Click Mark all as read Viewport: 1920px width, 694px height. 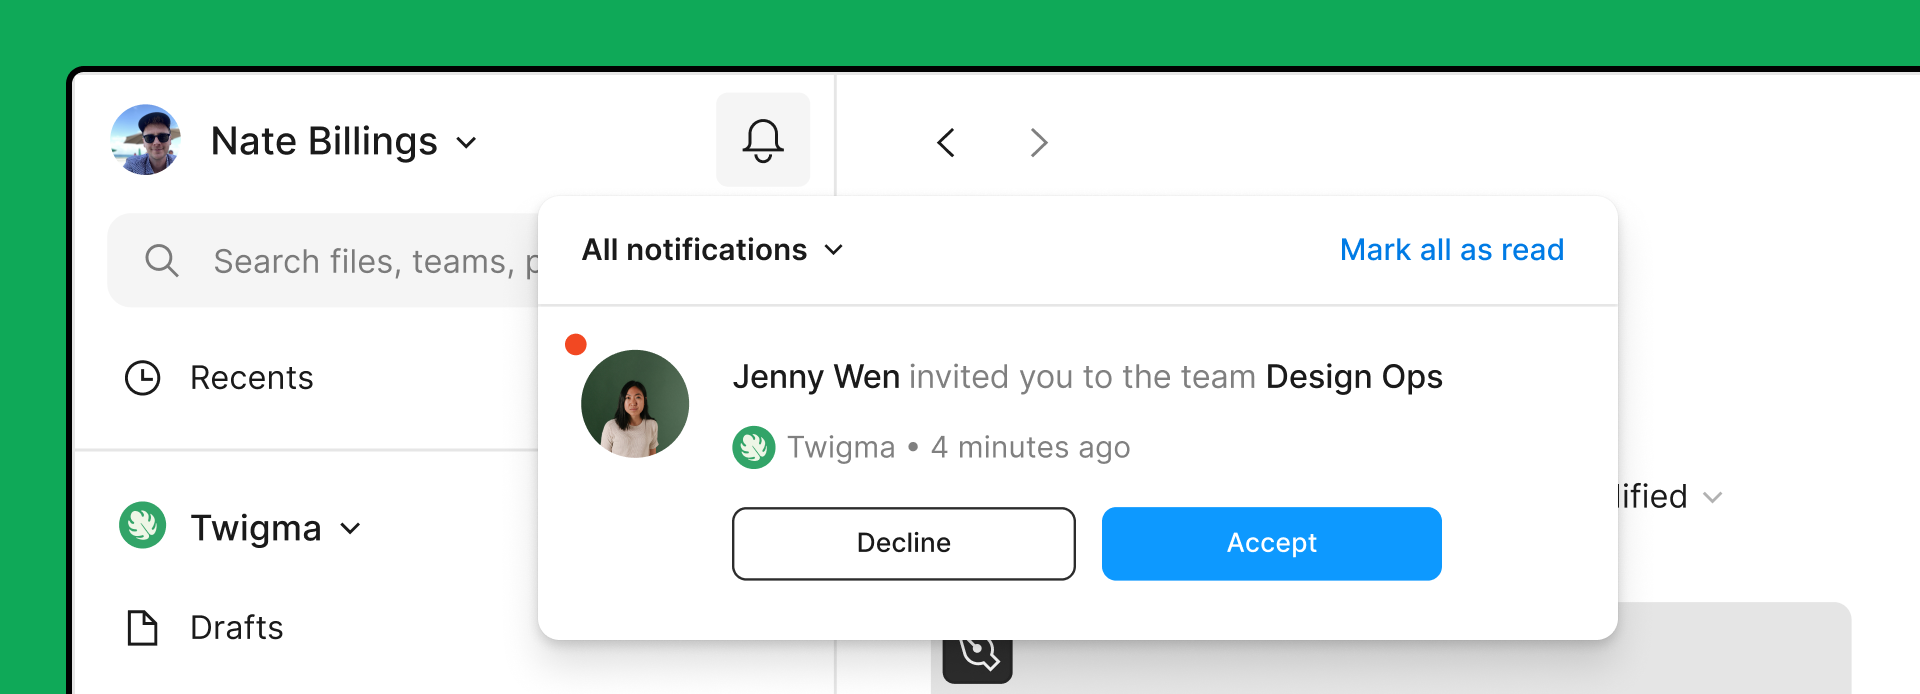[1451, 250]
